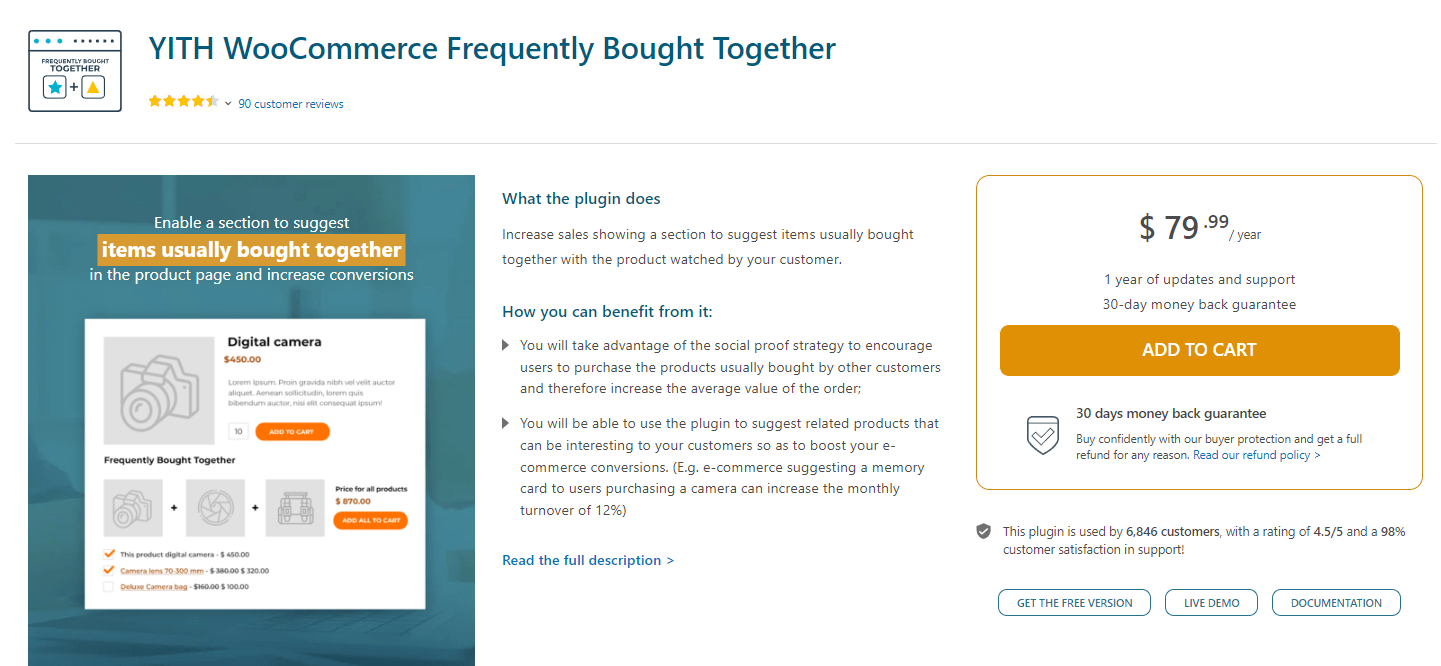Click the quantity field showing 10
Image resolution: width=1441 pixels, height=666 pixels.
238,431
